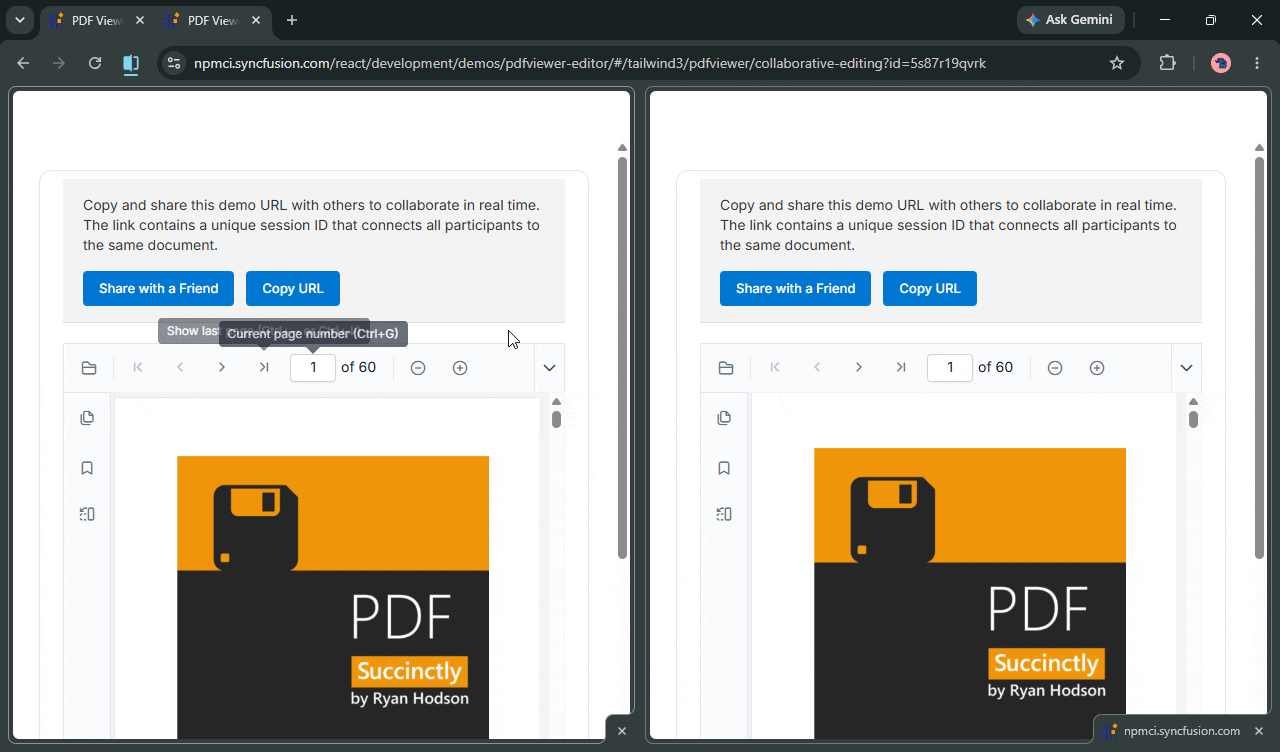Open organize pages panel in left viewer
Viewport: 1280px width, 752px height.
tap(87, 514)
